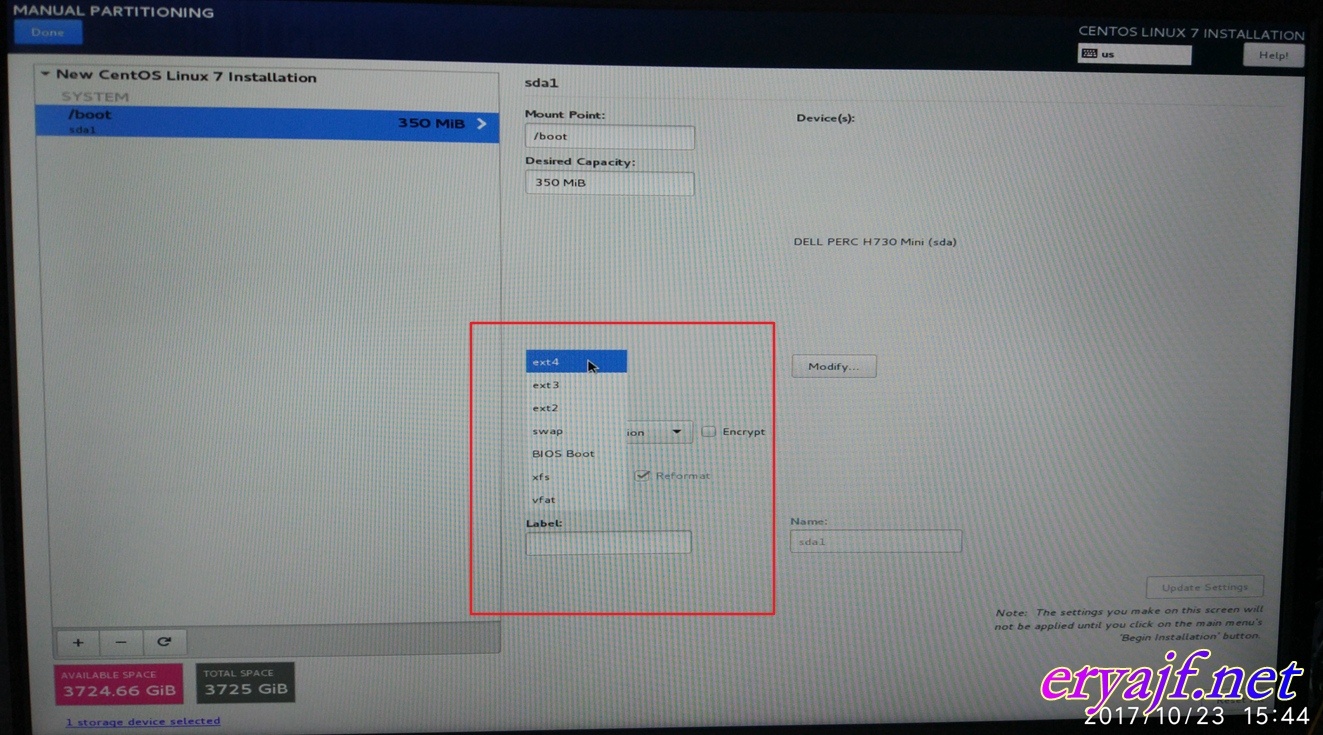Click the Mount Point input field
Image resolution: width=1323 pixels, height=735 pixels.
pyautogui.click(x=609, y=137)
